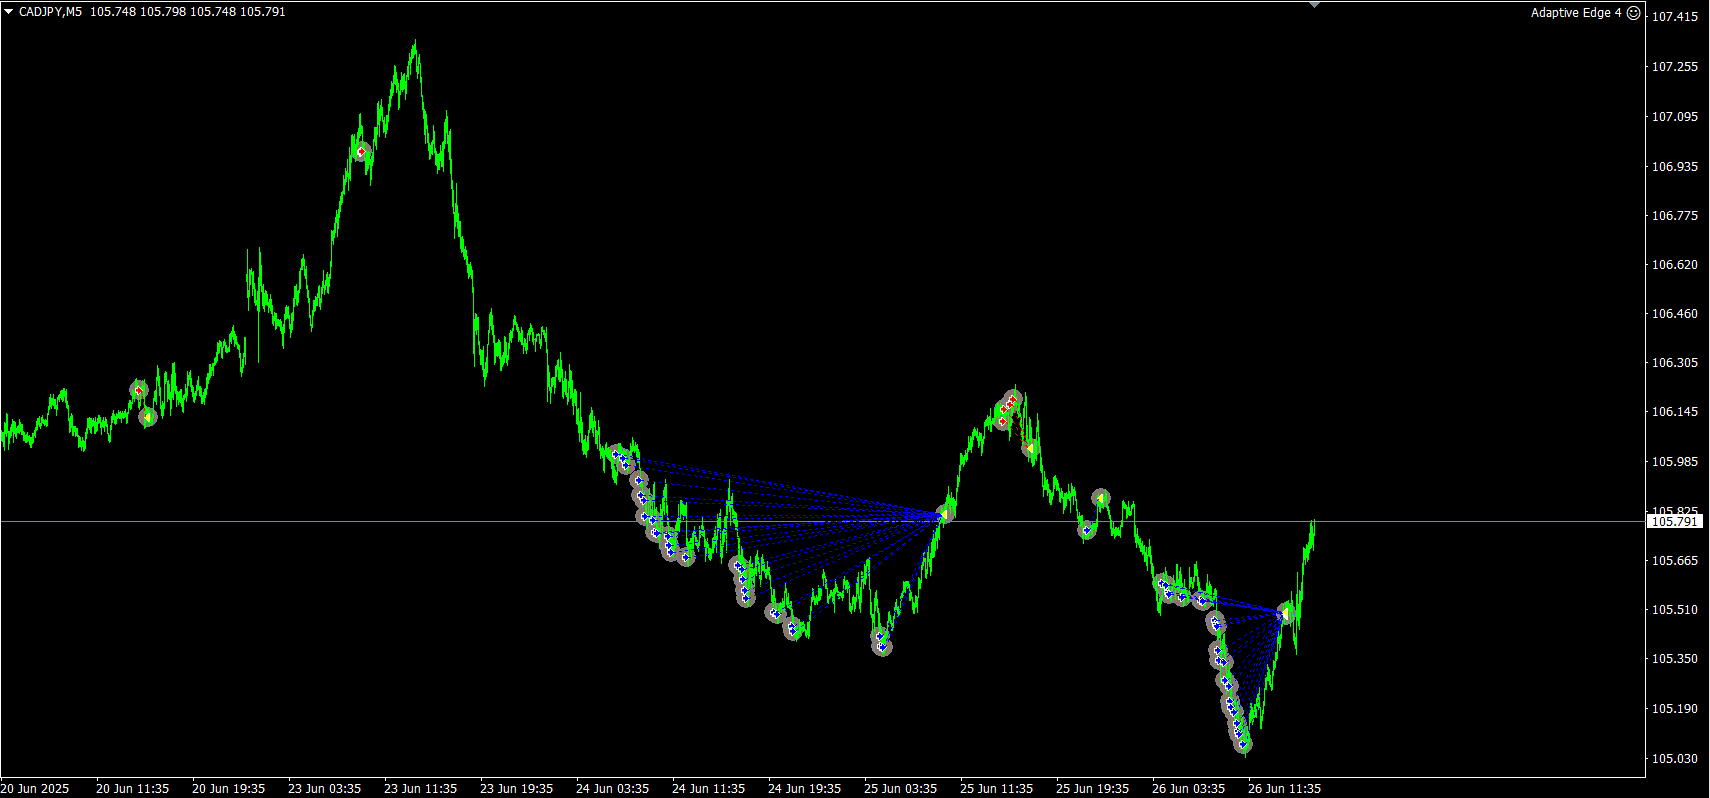Screen dimensions: 1710x798
Task: Select the yellow marker below the red sell cluster
Action: [1030, 448]
